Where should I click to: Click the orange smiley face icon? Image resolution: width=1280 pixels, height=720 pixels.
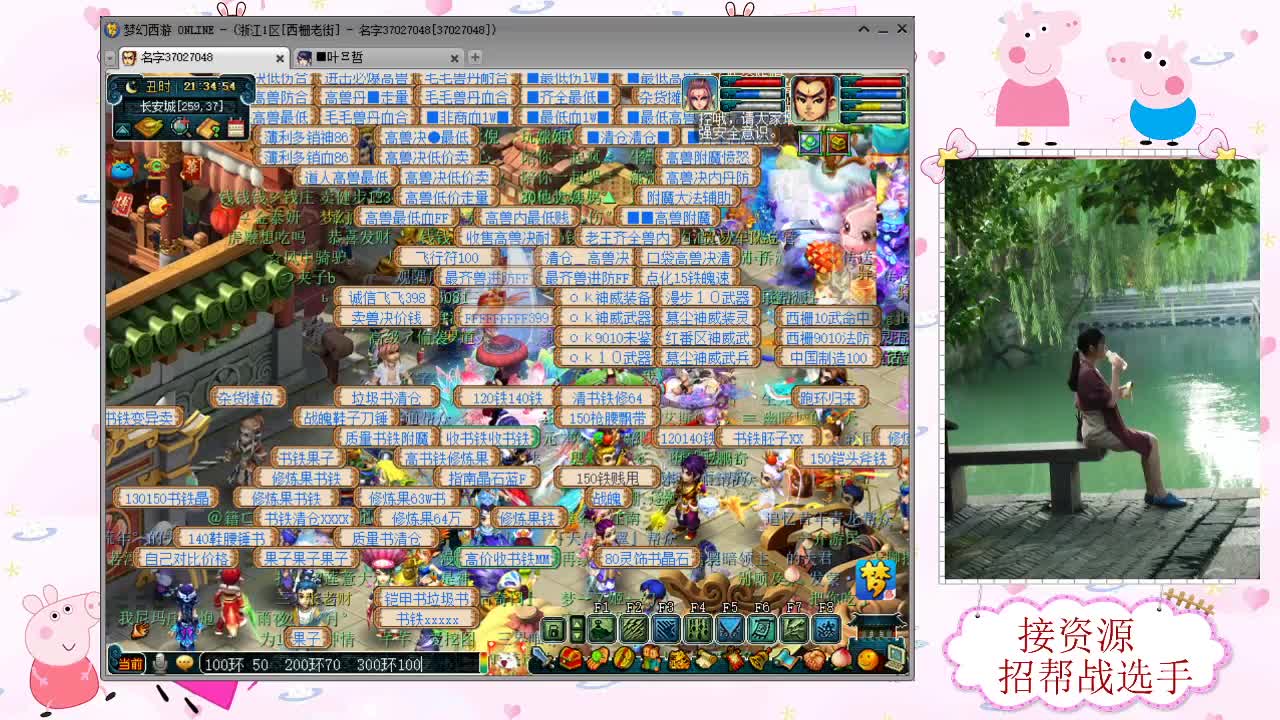(869, 659)
